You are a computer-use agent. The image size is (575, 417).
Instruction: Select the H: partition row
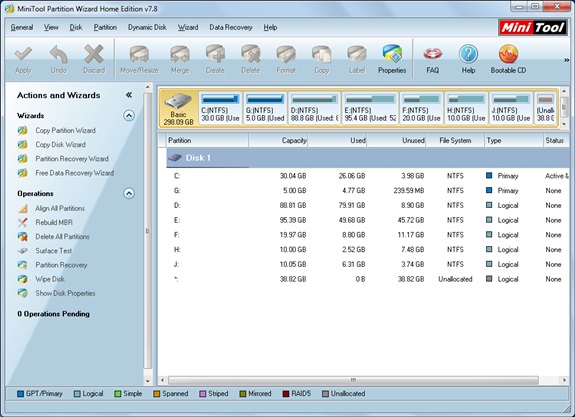tap(368, 249)
